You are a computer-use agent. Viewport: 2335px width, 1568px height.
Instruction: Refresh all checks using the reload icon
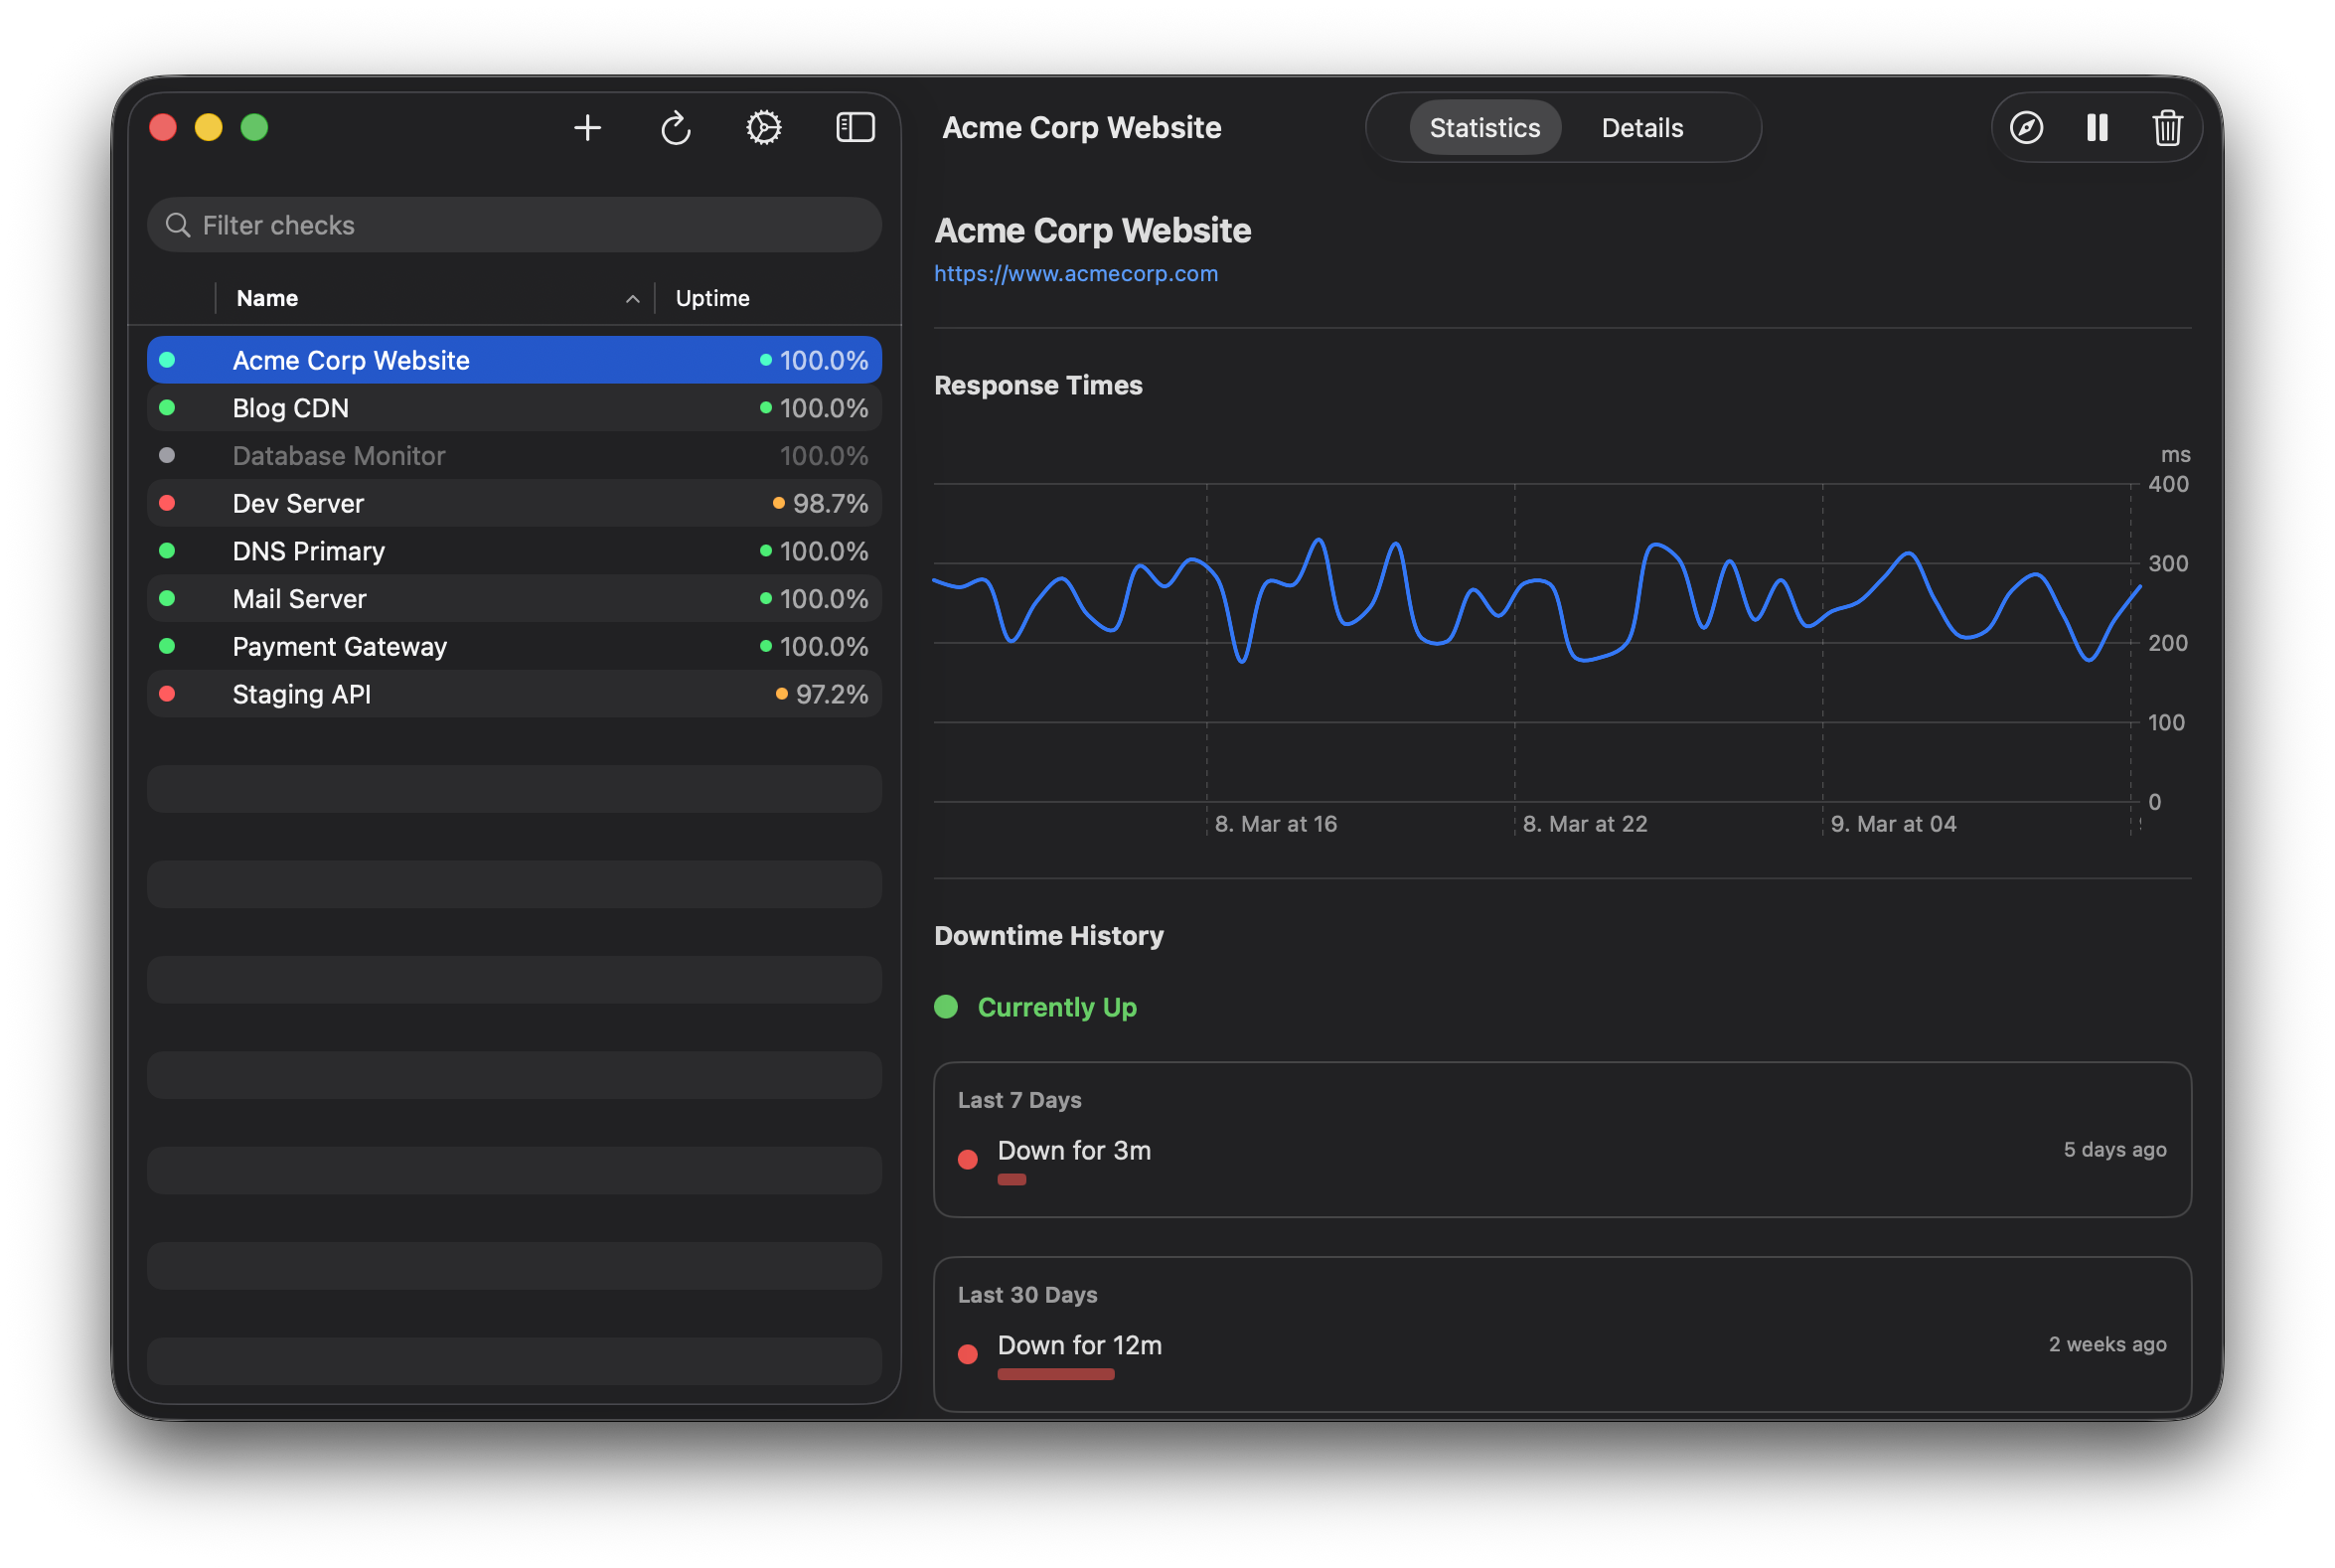click(676, 127)
